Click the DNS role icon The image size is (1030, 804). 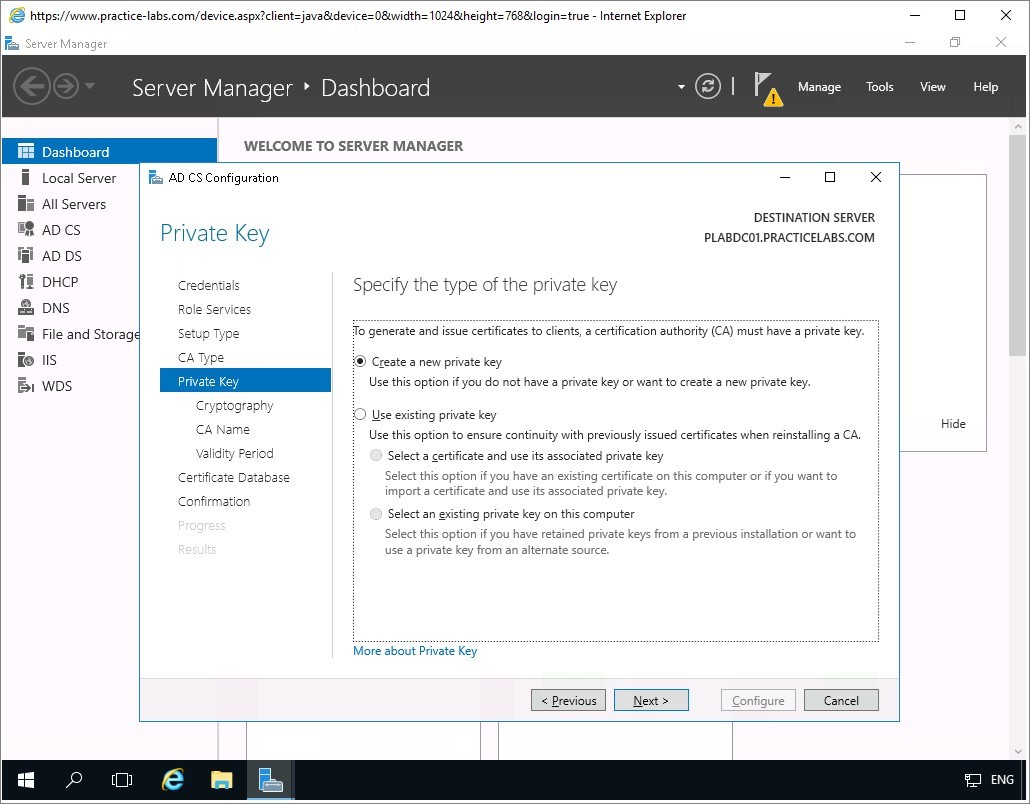coord(26,307)
